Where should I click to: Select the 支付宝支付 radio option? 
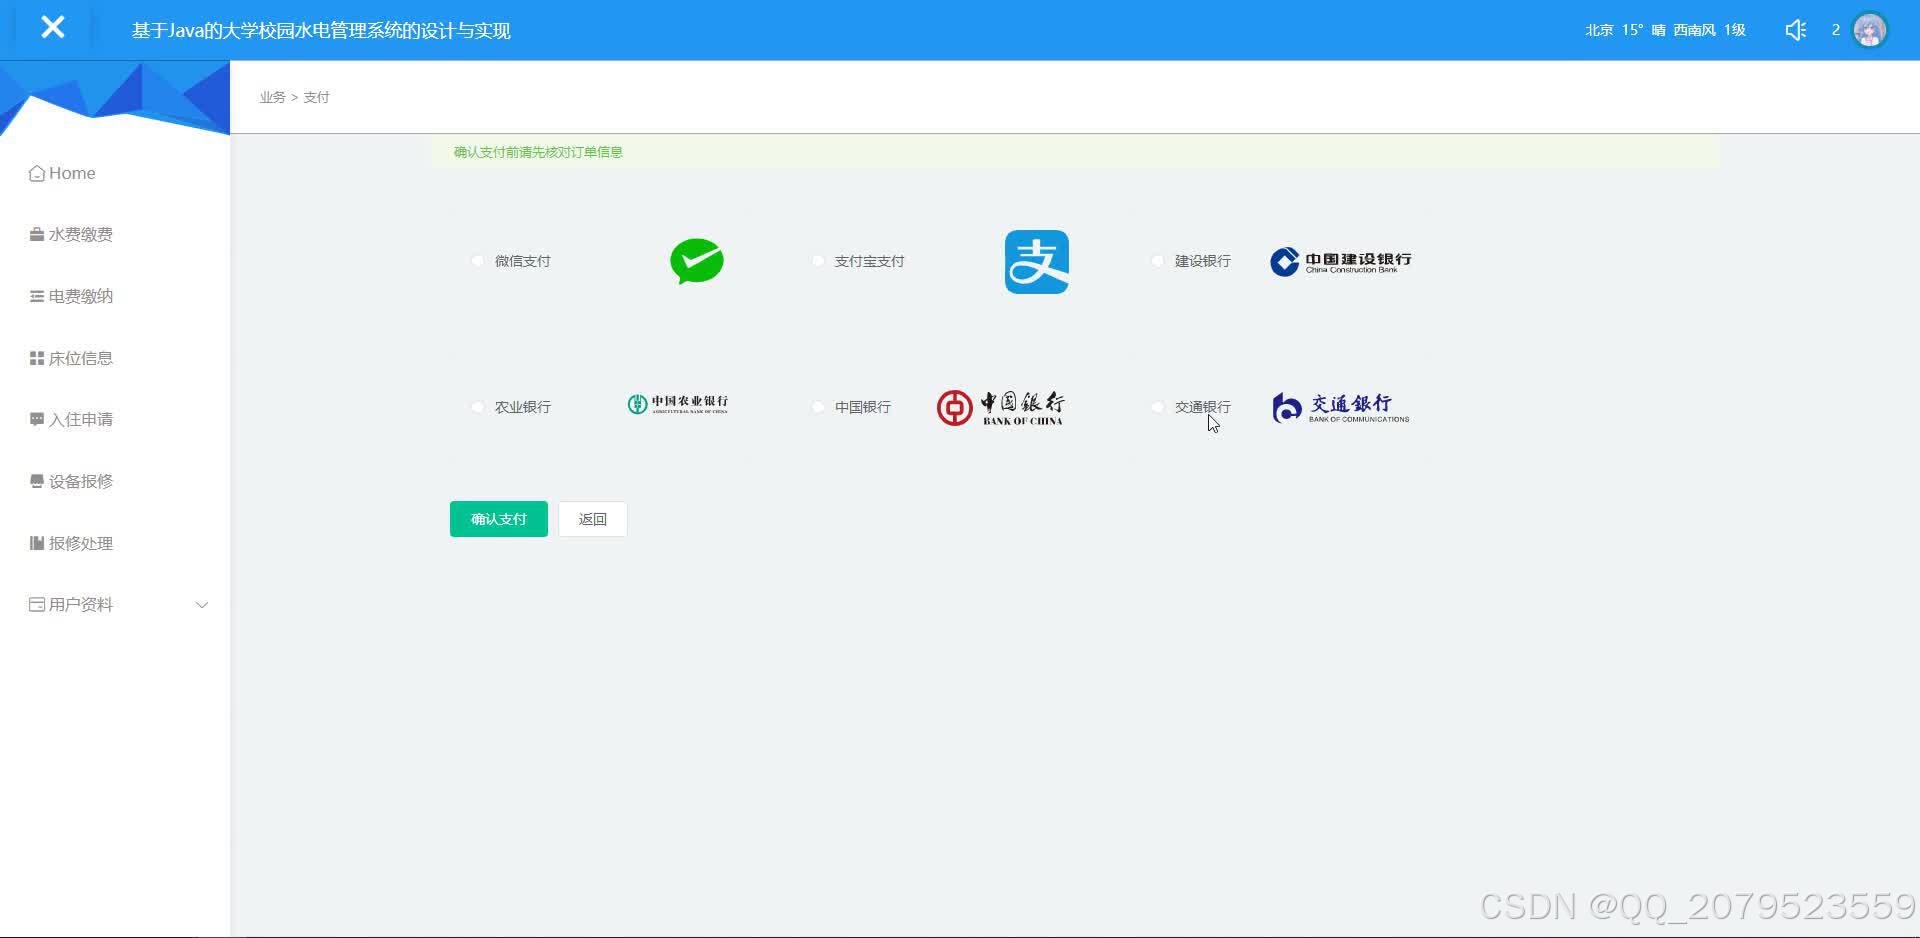[x=818, y=261]
